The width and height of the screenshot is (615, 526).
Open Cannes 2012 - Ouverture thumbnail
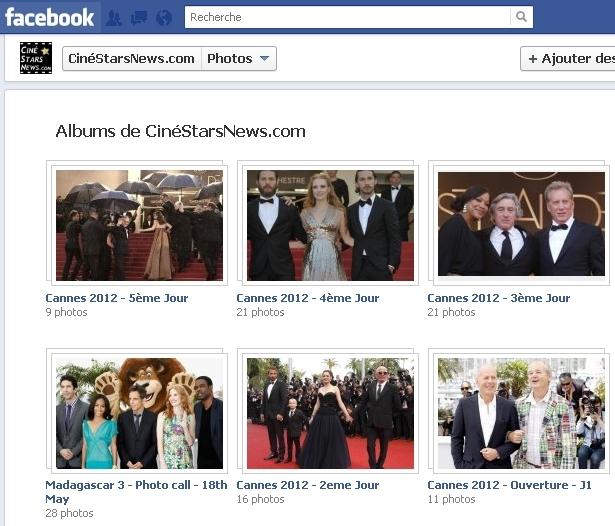tap(520, 413)
